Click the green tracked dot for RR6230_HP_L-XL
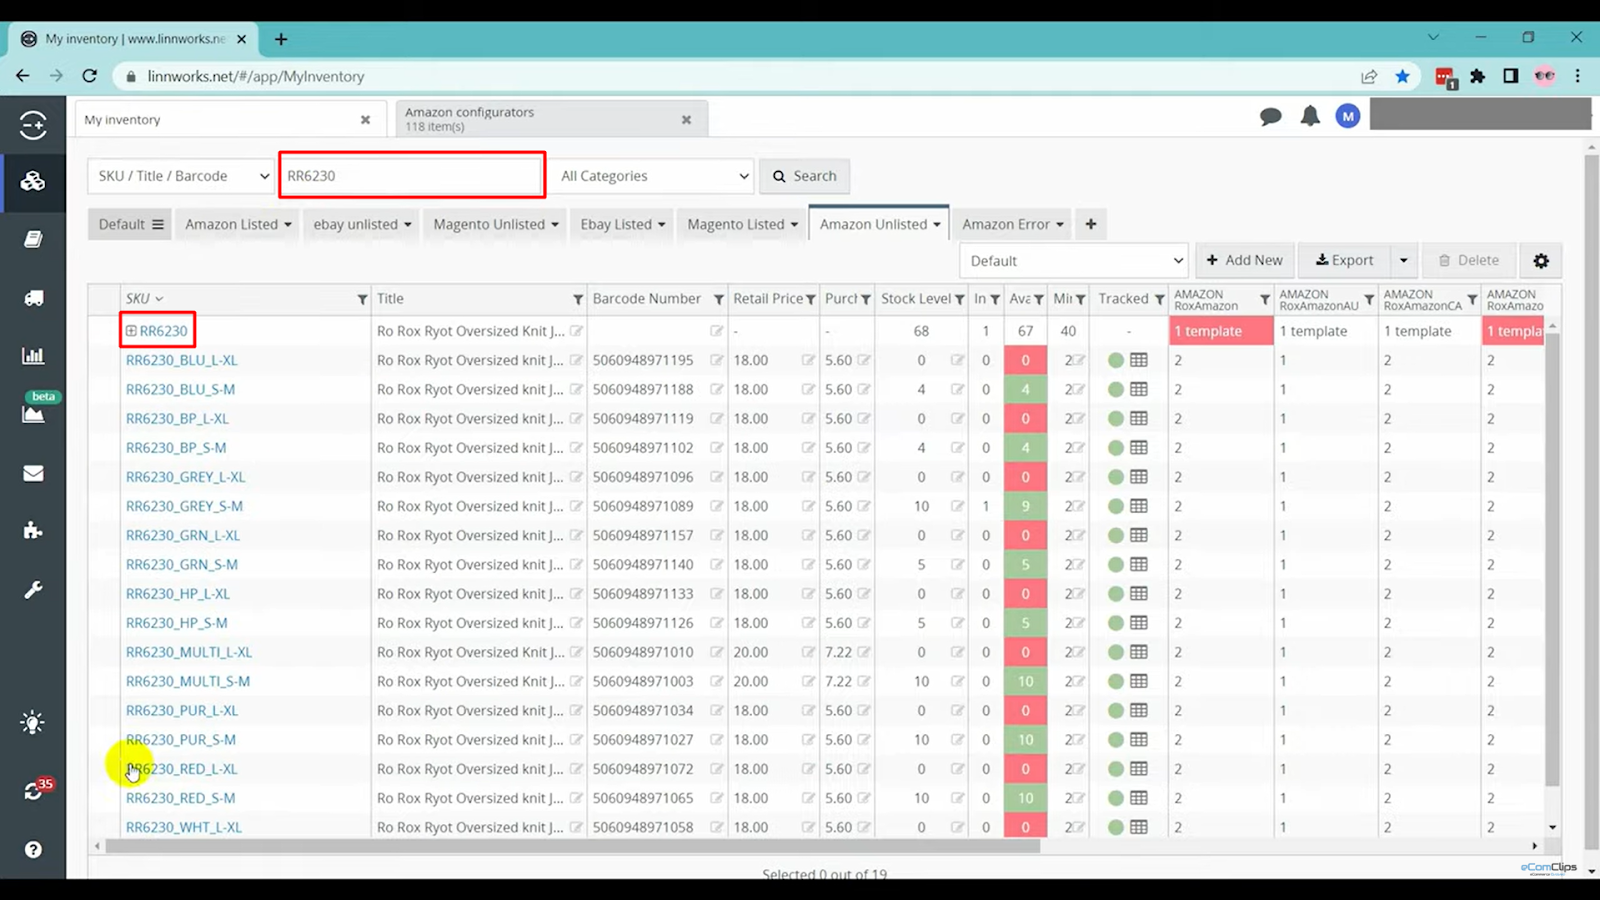This screenshot has width=1600, height=900. click(1116, 594)
